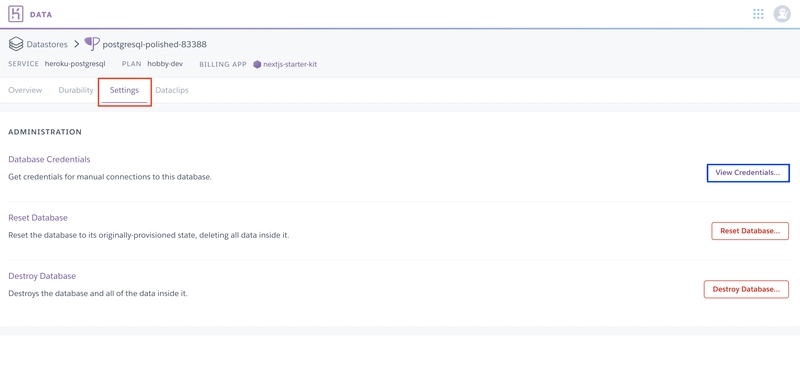
Task: Click the PLAN label
Action: click(x=132, y=64)
